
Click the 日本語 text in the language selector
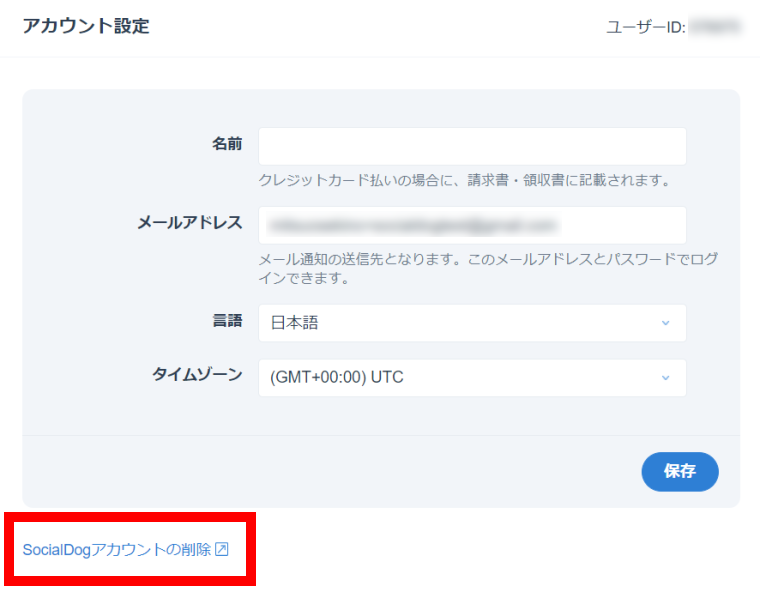(295, 323)
